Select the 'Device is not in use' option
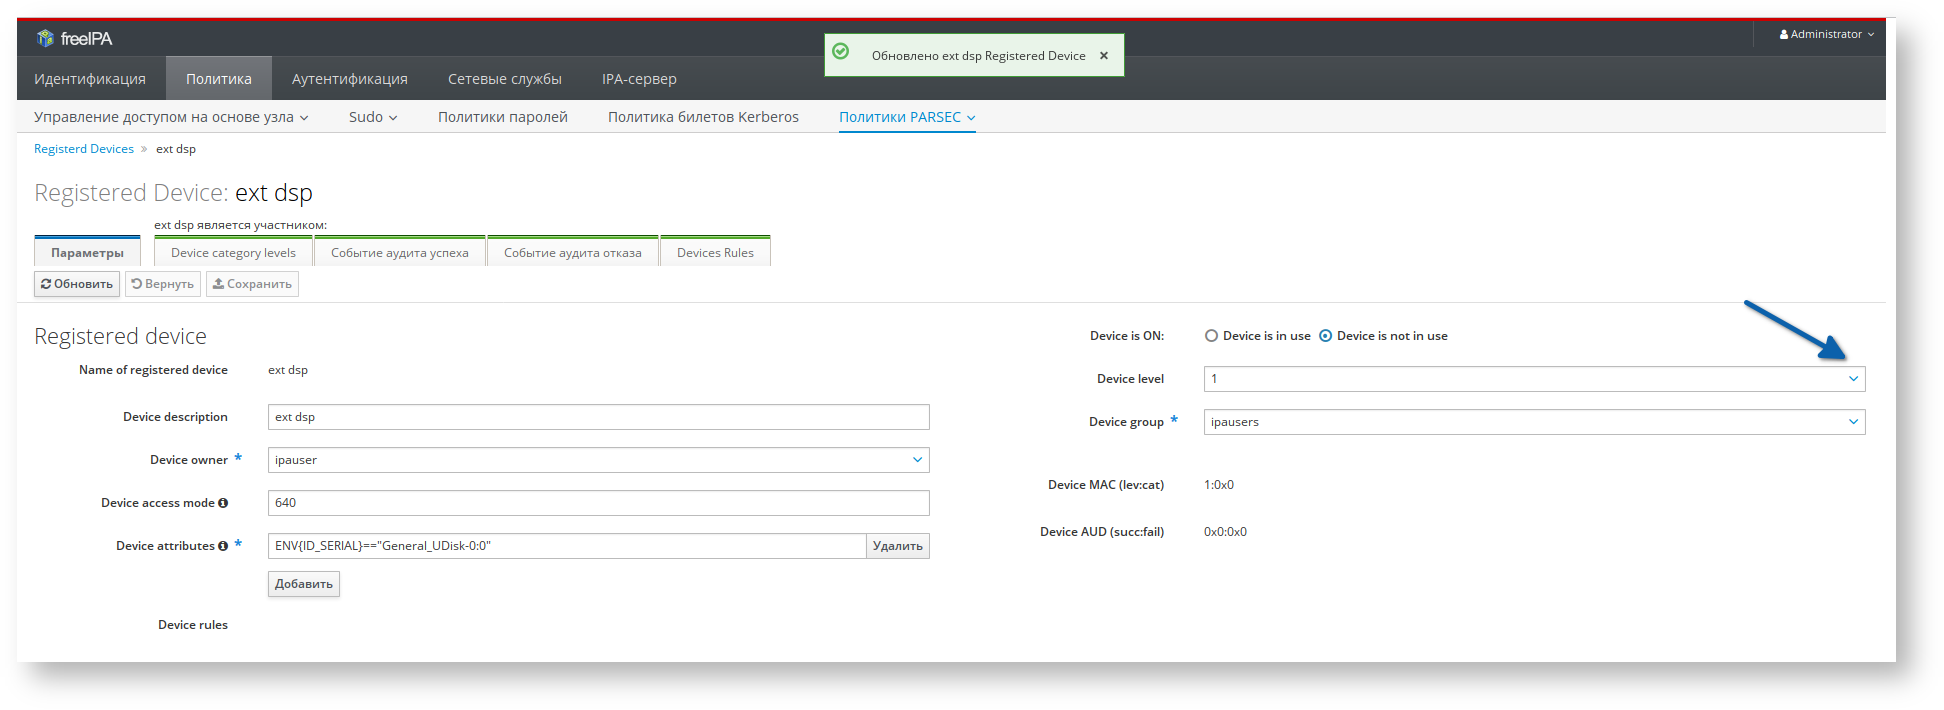1944x710 pixels. click(1325, 336)
